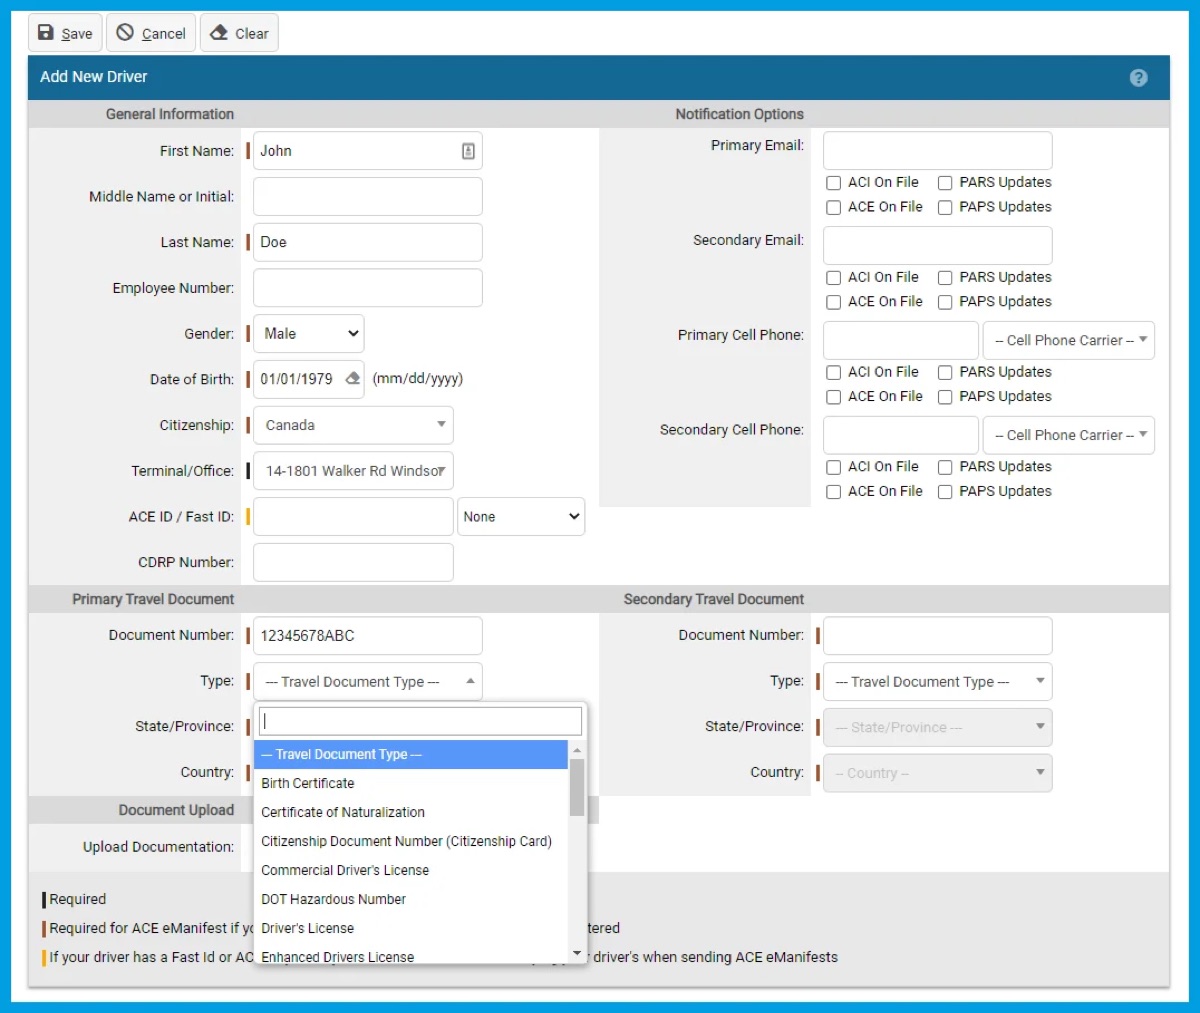Click the ACE ID / Fast ID field
Viewport: 1200px width, 1013px height.
pos(353,517)
